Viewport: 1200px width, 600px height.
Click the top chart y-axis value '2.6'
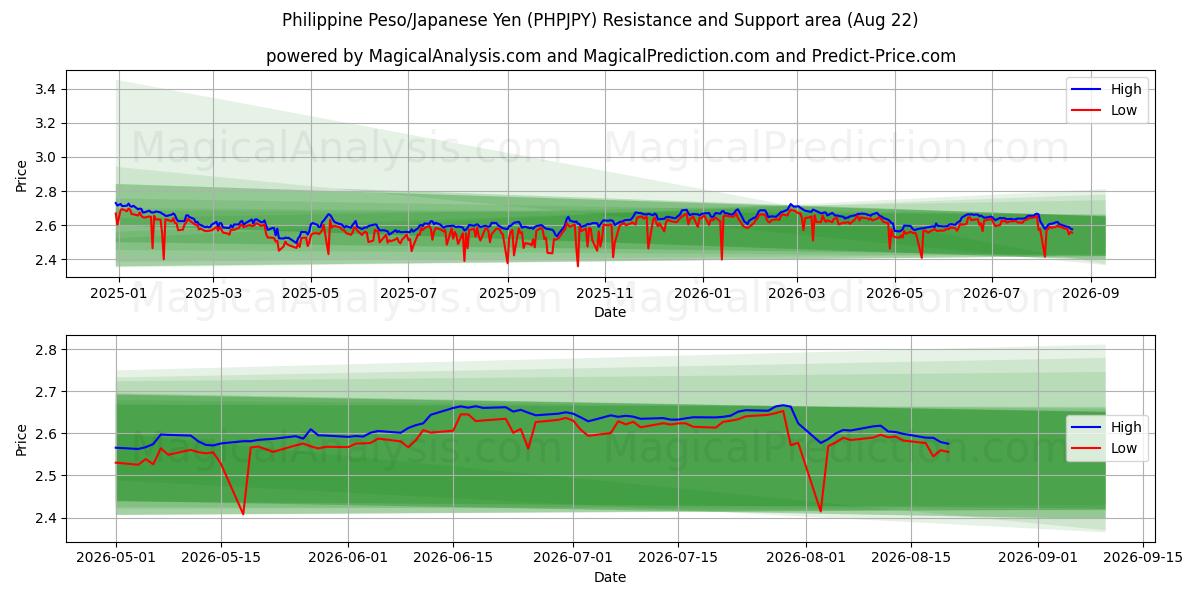46,226
